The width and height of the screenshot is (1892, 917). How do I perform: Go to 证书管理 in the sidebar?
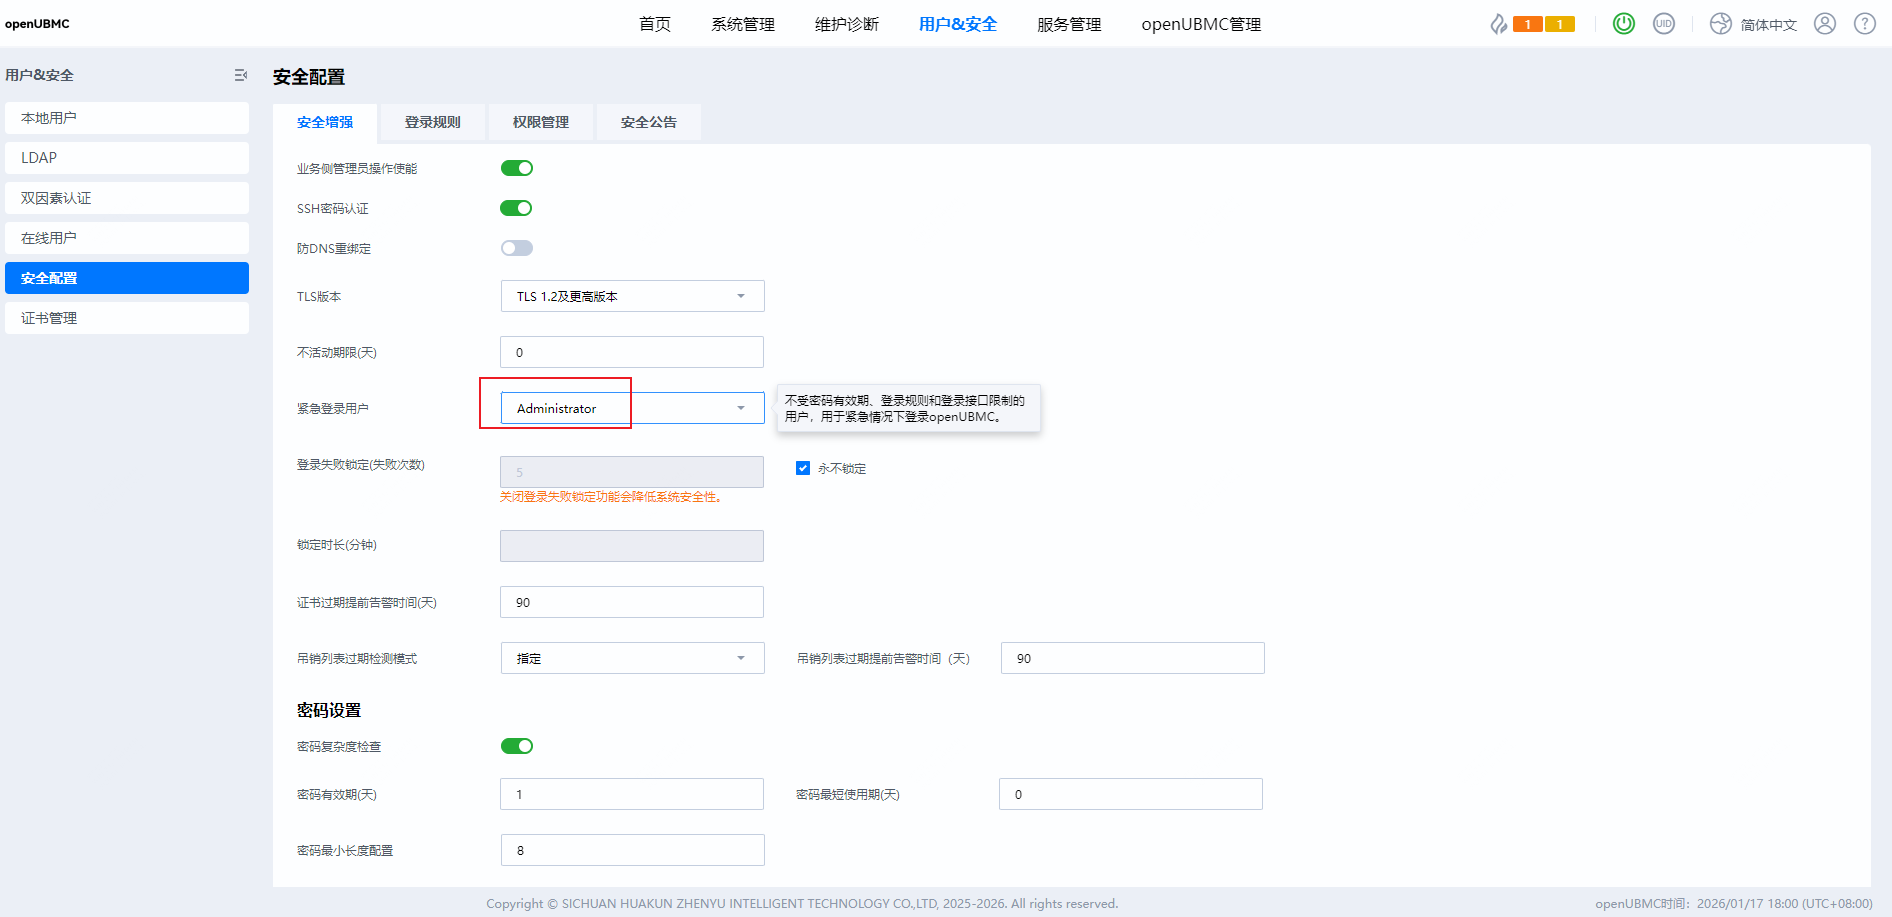pos(127,318)
